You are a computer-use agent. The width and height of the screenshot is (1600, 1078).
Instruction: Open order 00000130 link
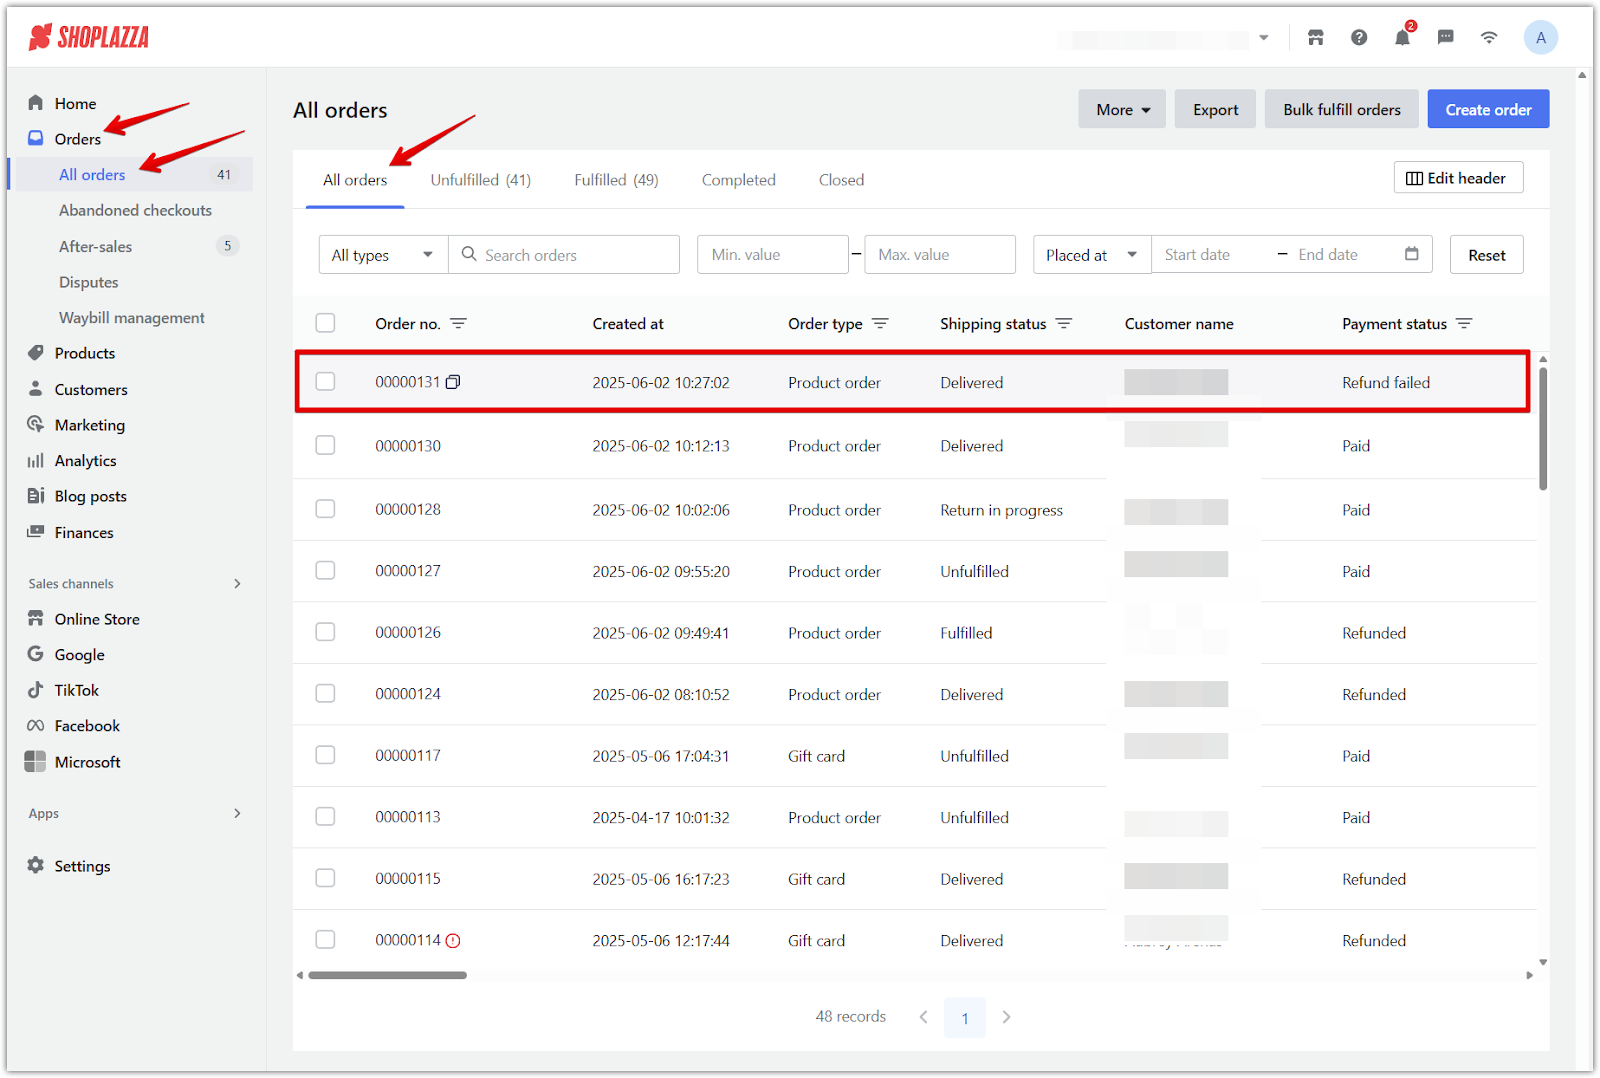tap(408, 446)
